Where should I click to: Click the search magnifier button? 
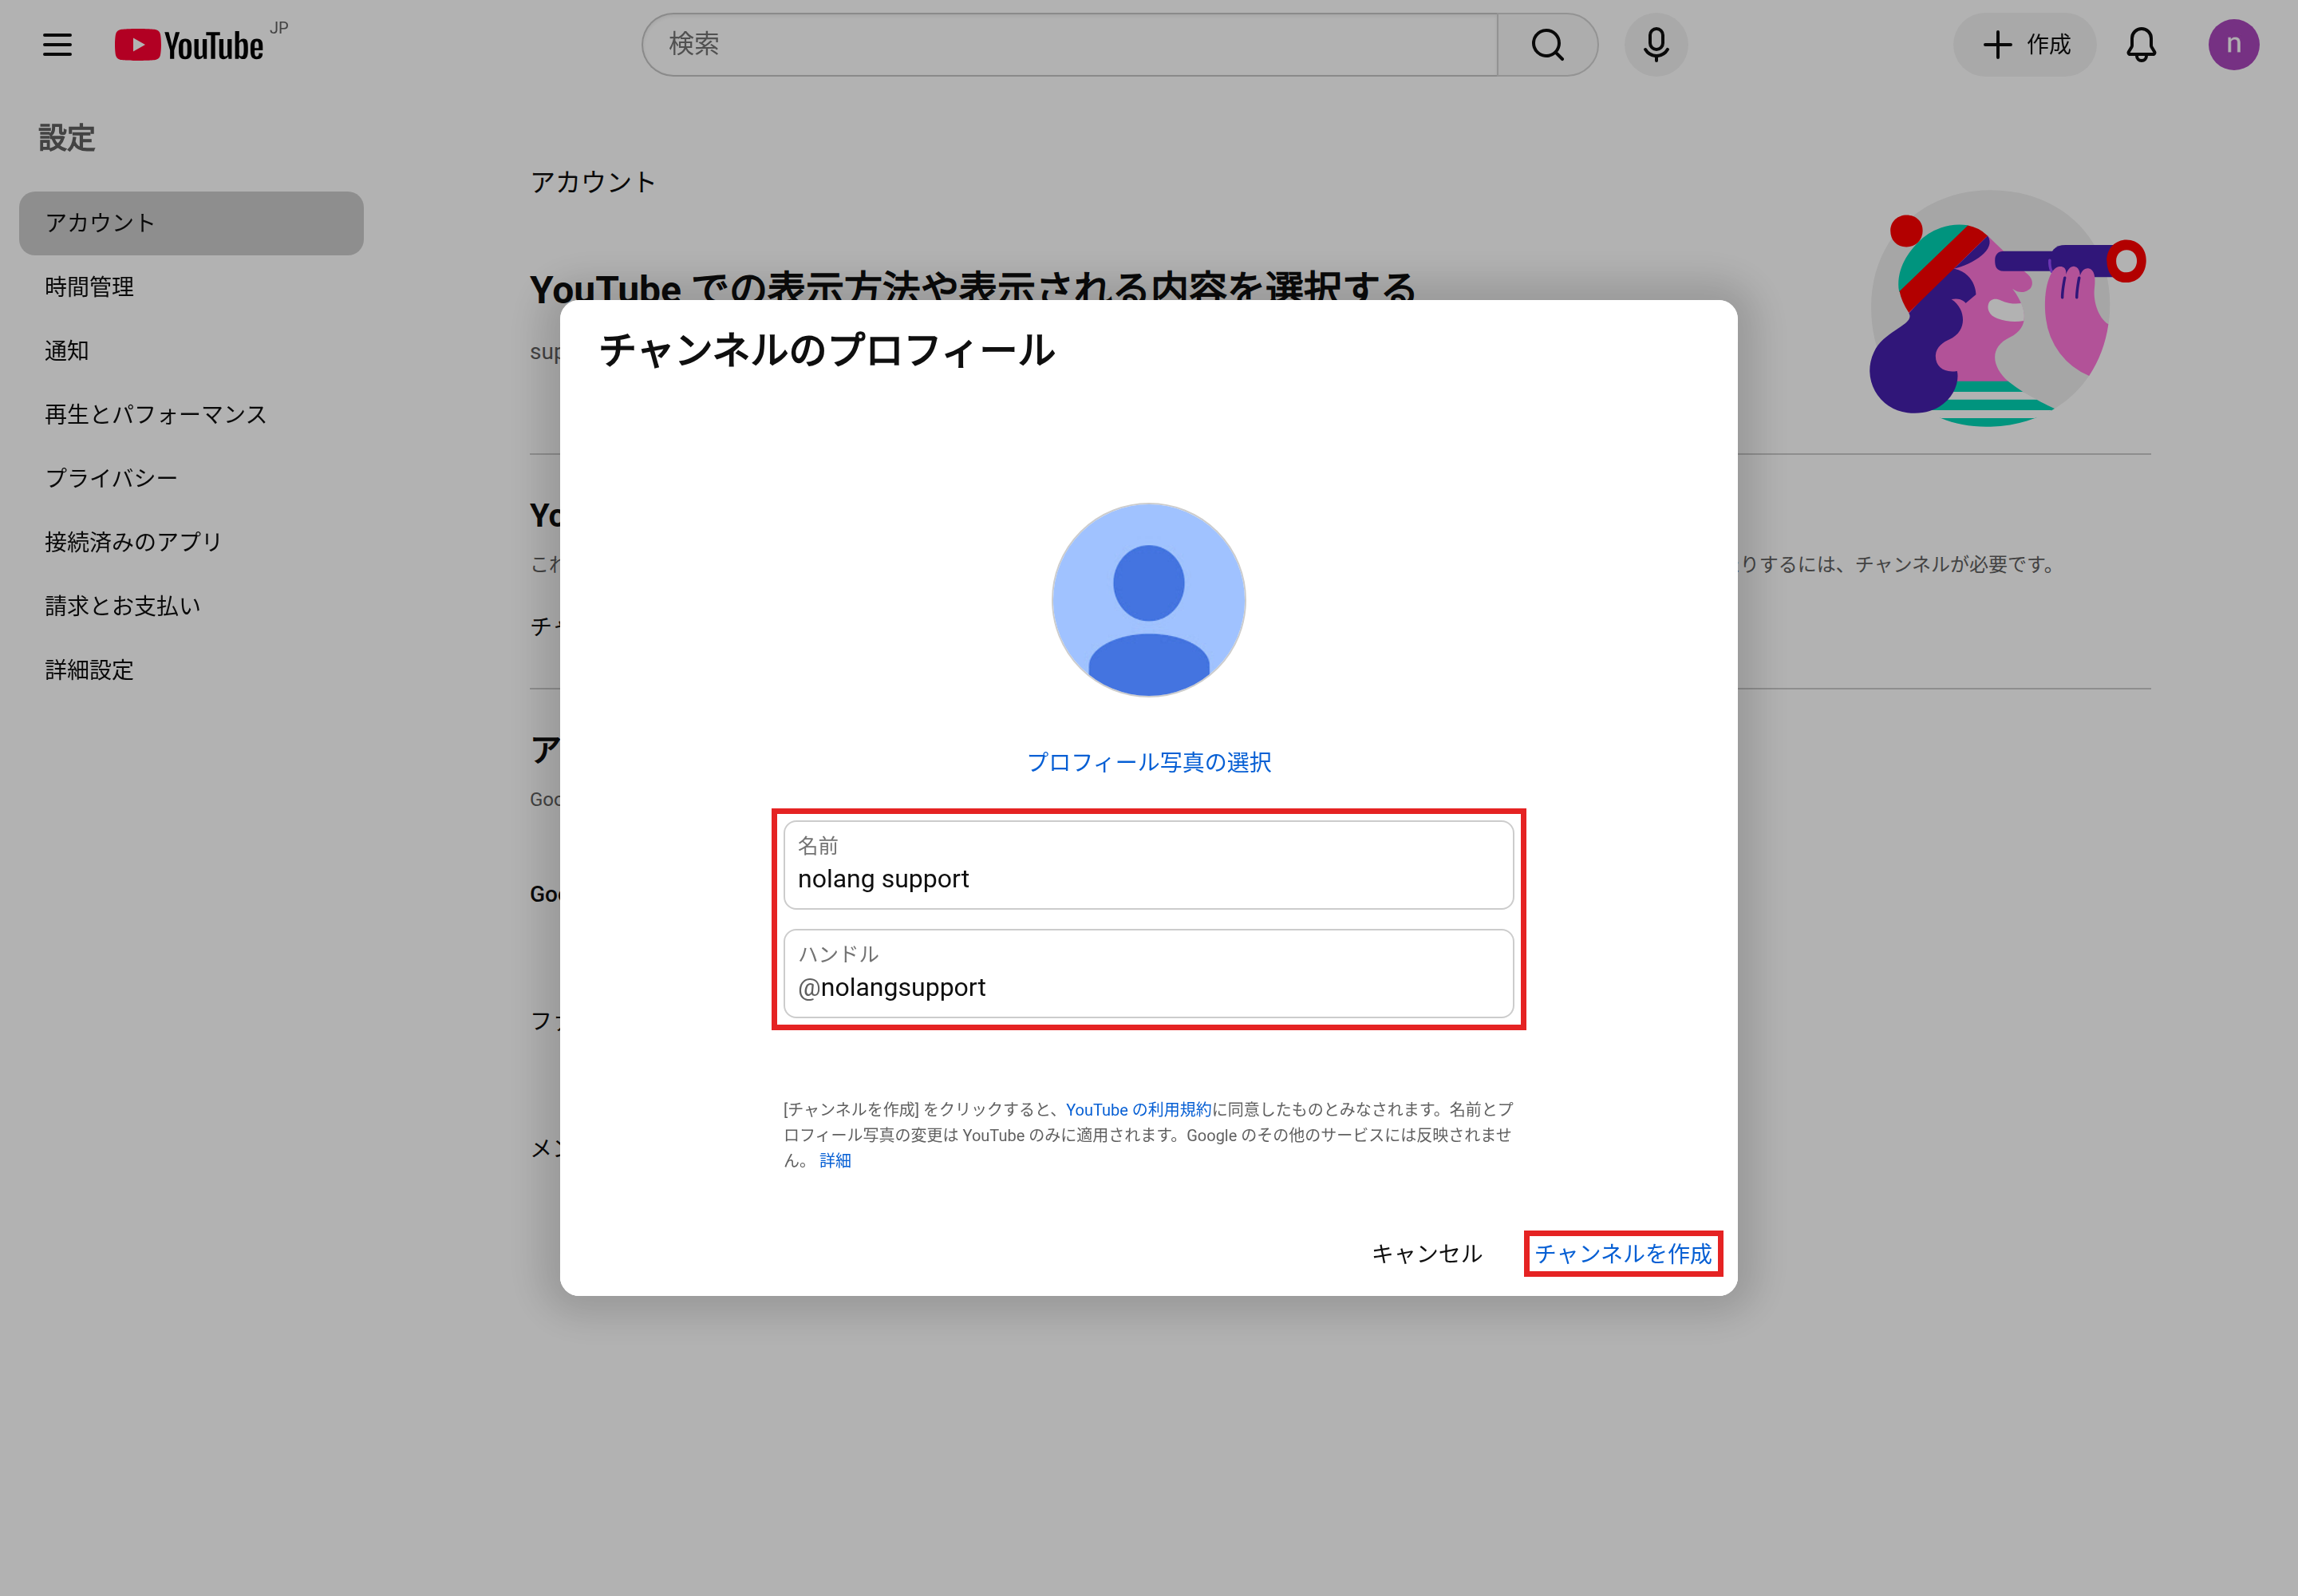click(x=1547, y=45)
